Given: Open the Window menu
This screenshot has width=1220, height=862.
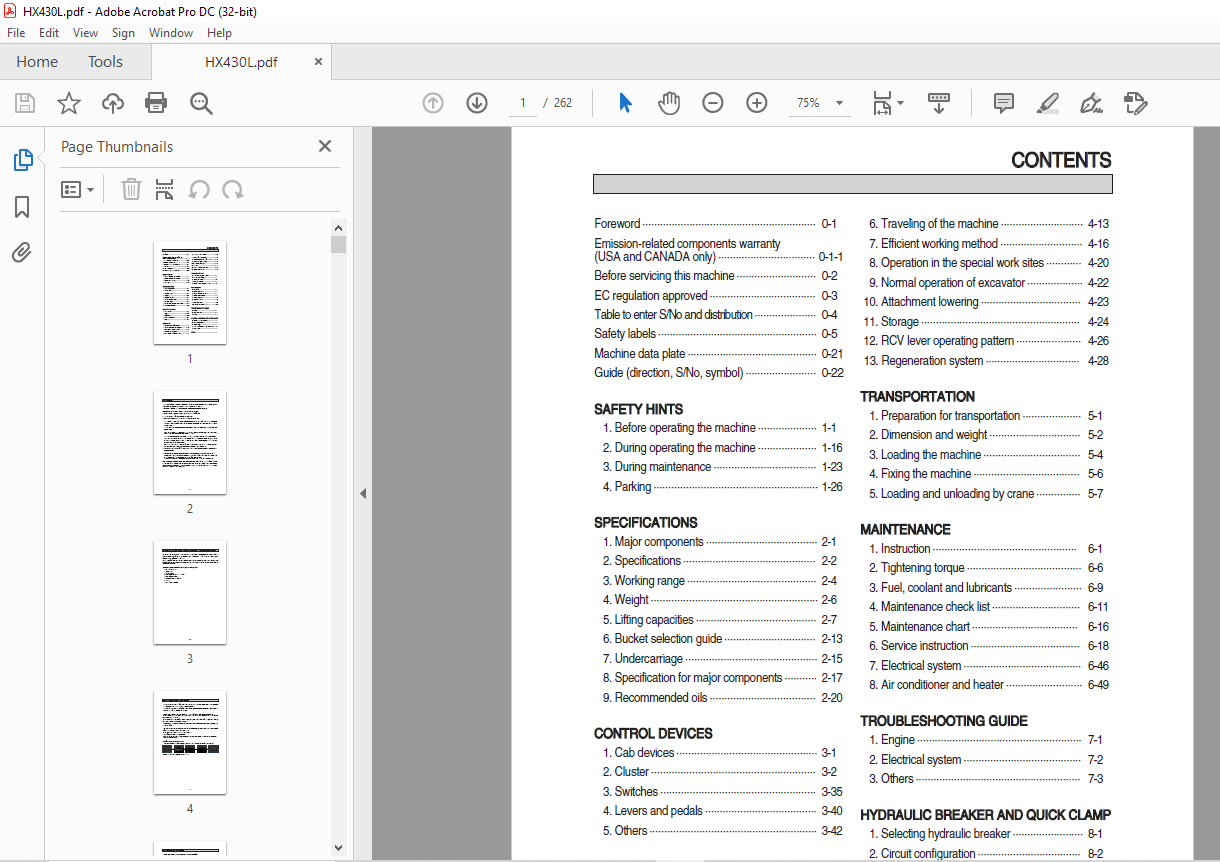Looking at the screenshot, I should point(171,33).
